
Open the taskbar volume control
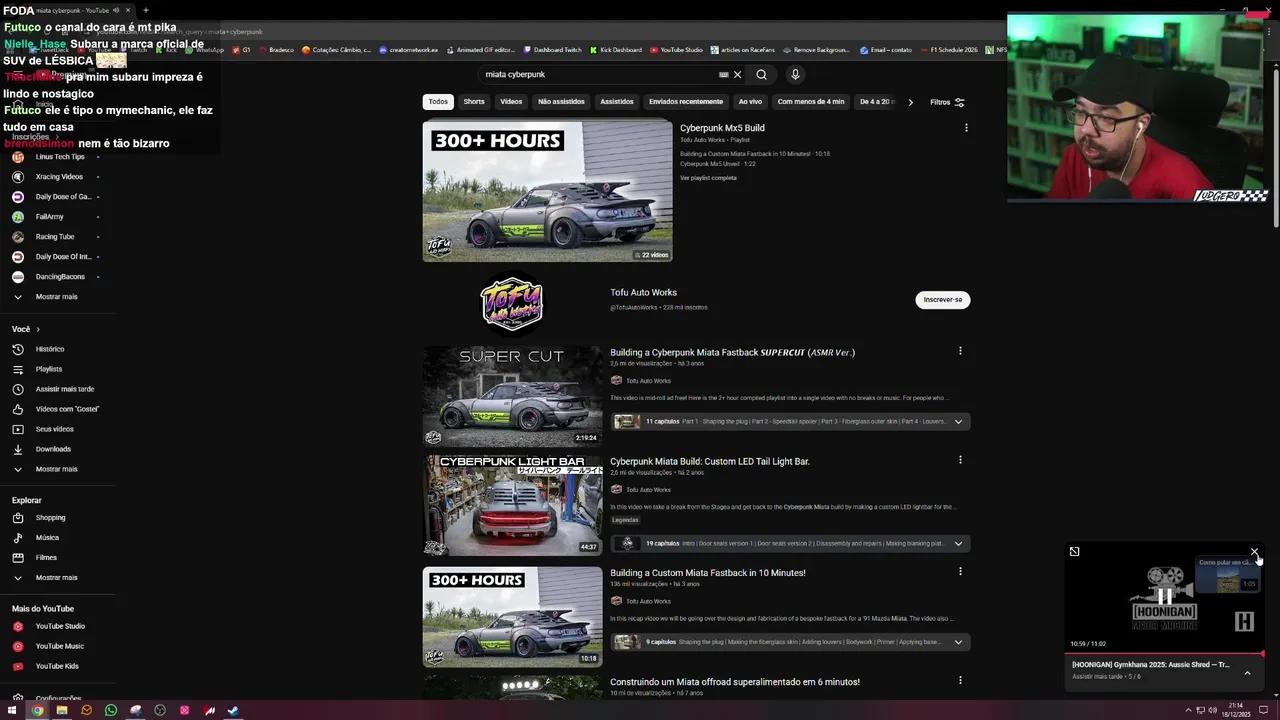pos(1212,710)
